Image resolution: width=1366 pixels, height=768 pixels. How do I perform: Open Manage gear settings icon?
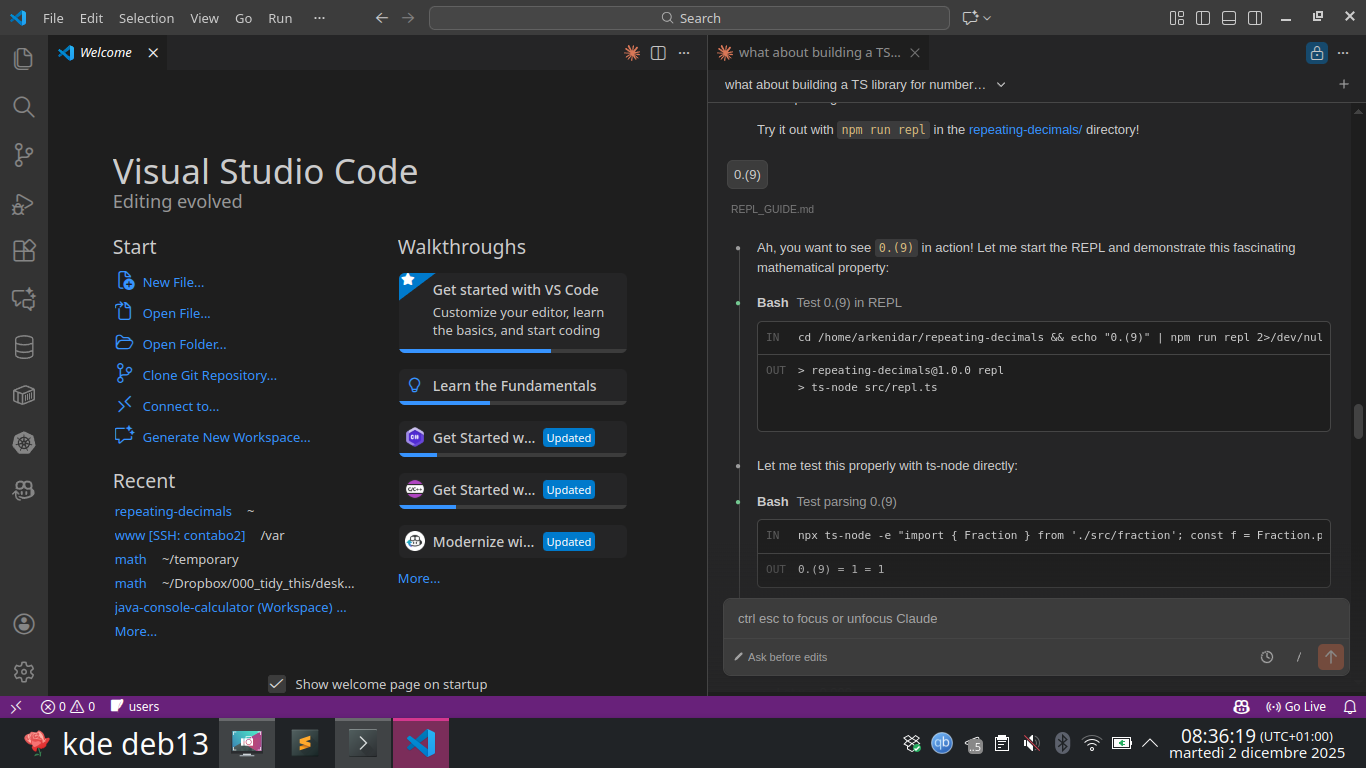tap(24, 671)
